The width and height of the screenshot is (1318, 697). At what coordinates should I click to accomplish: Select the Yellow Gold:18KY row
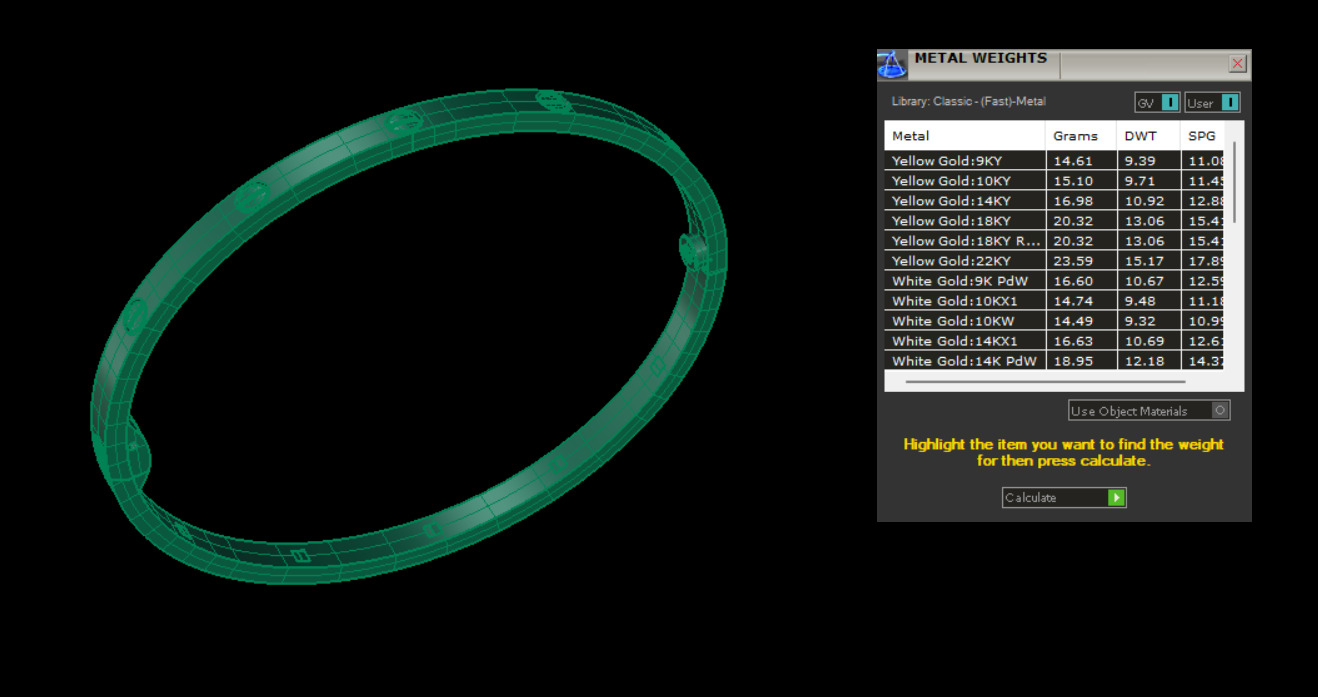pyautogui.click(x=1054, y=221)
